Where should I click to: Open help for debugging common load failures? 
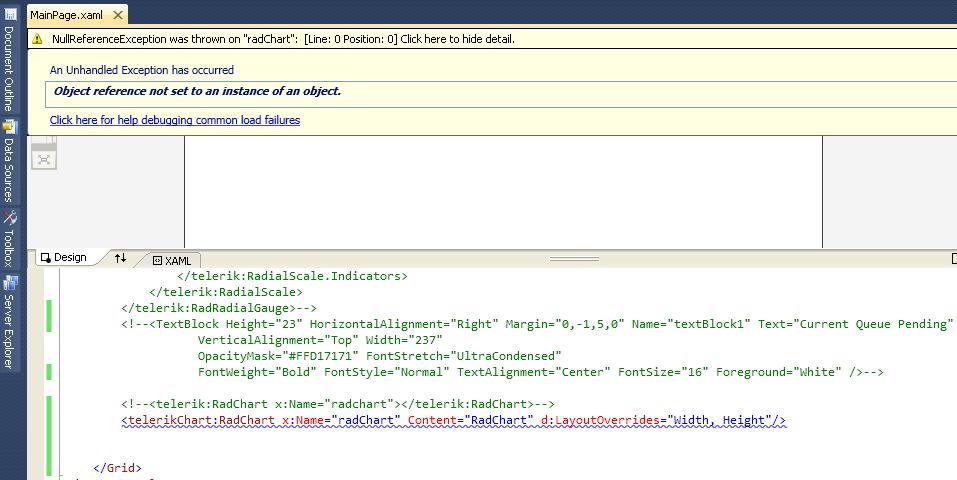pos(175,120)
